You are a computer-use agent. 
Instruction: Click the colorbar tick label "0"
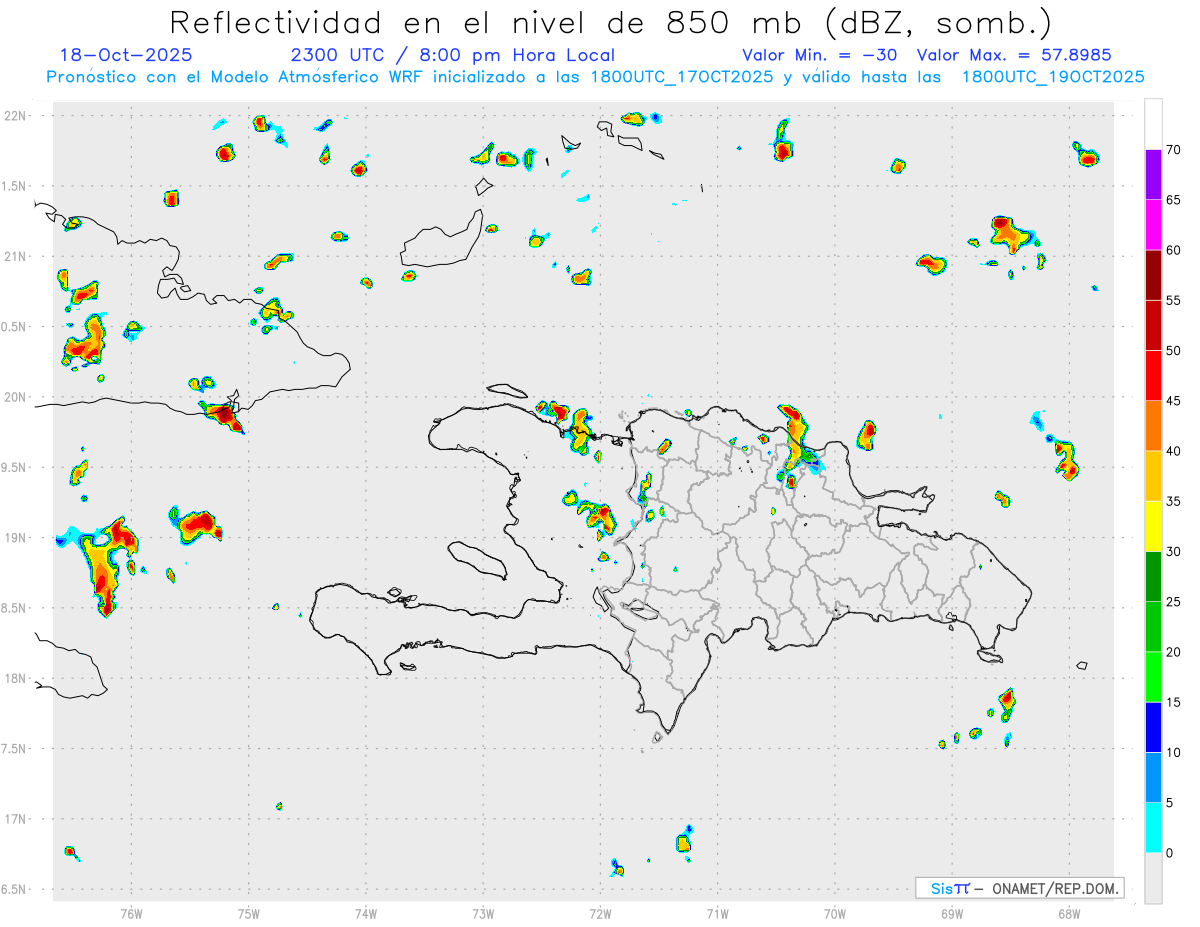click(x=1169, y=853)
